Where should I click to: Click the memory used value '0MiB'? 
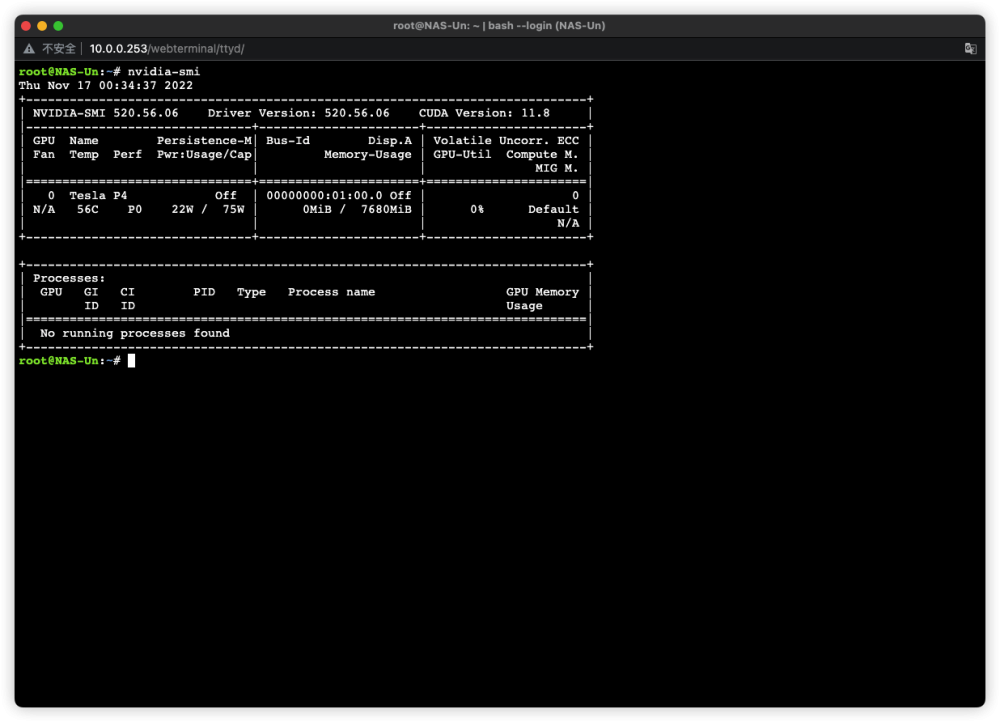point(317,209)
